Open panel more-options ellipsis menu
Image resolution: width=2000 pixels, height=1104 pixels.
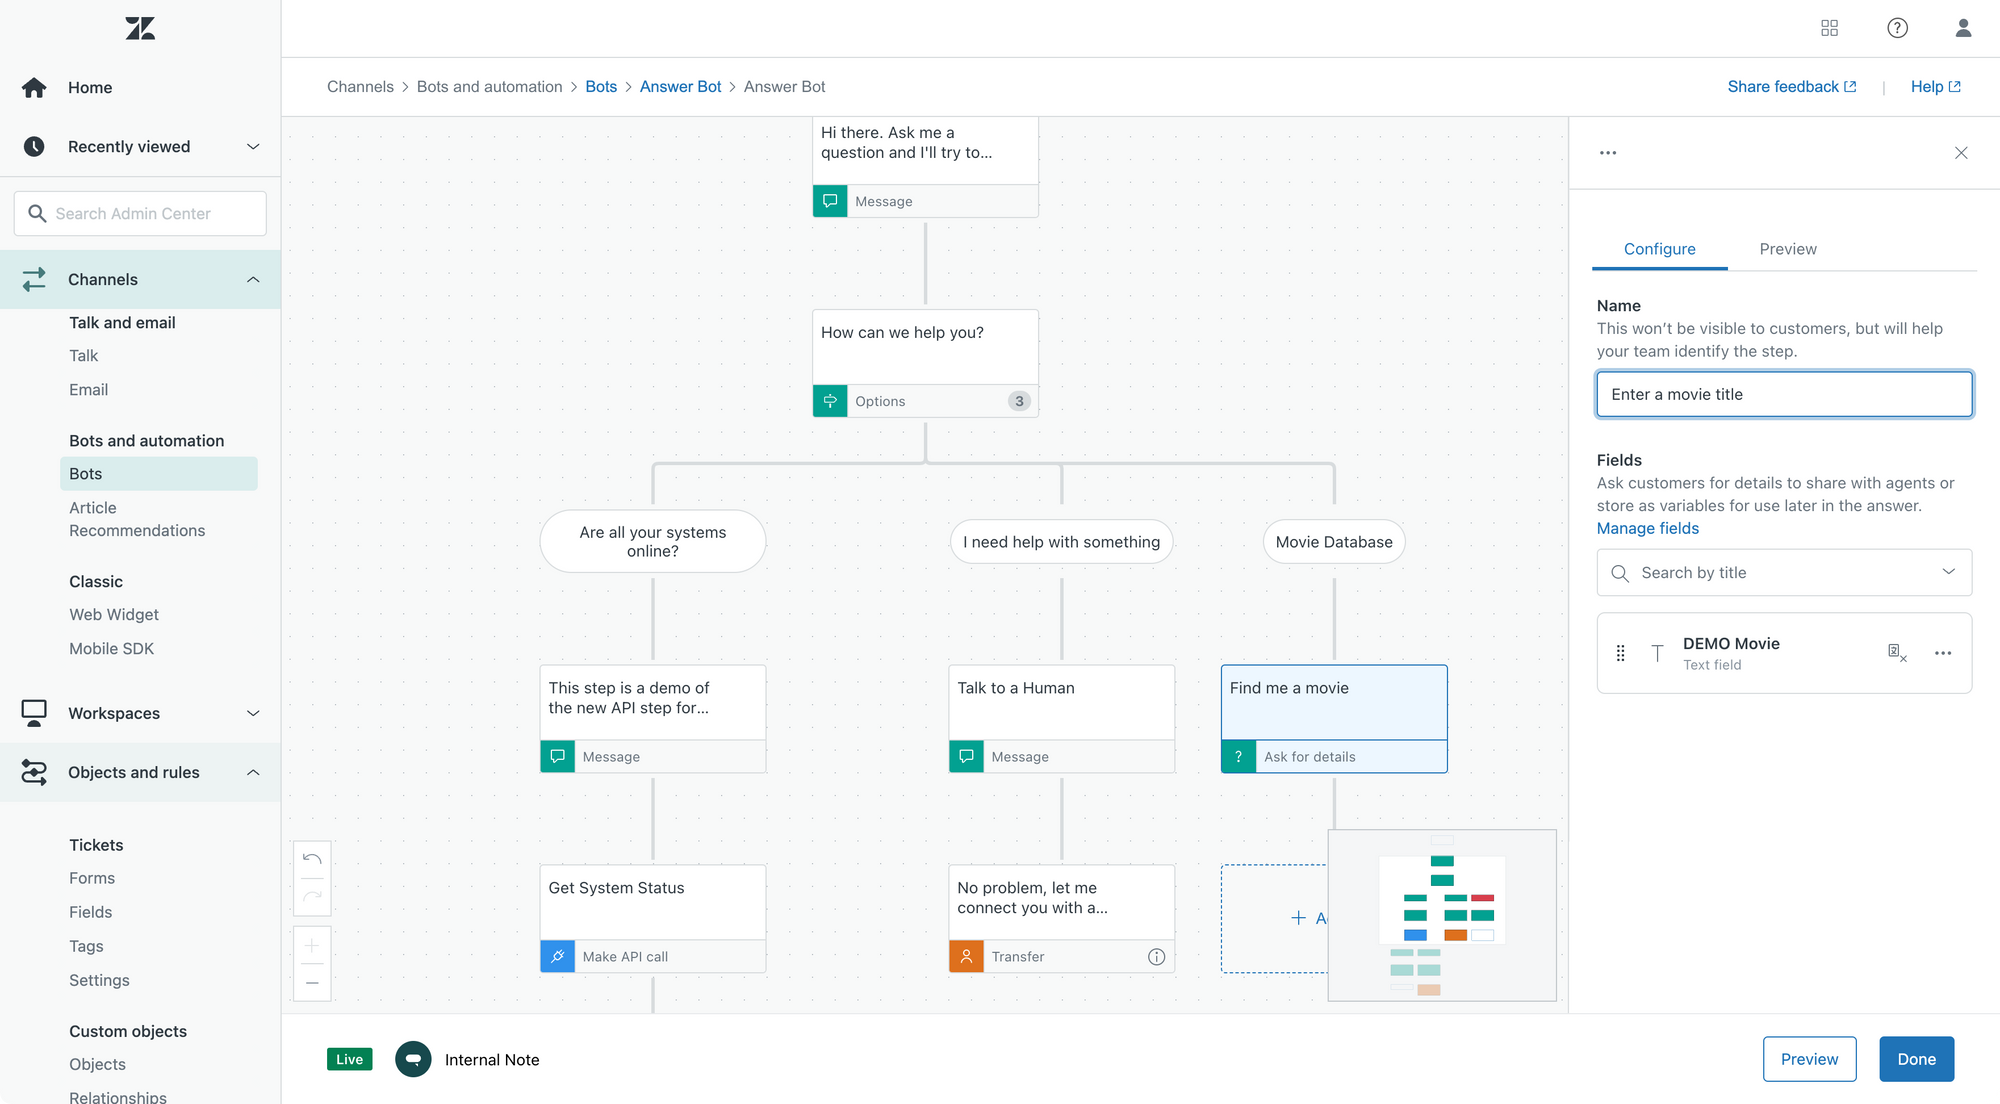(x=1608, y=153)
